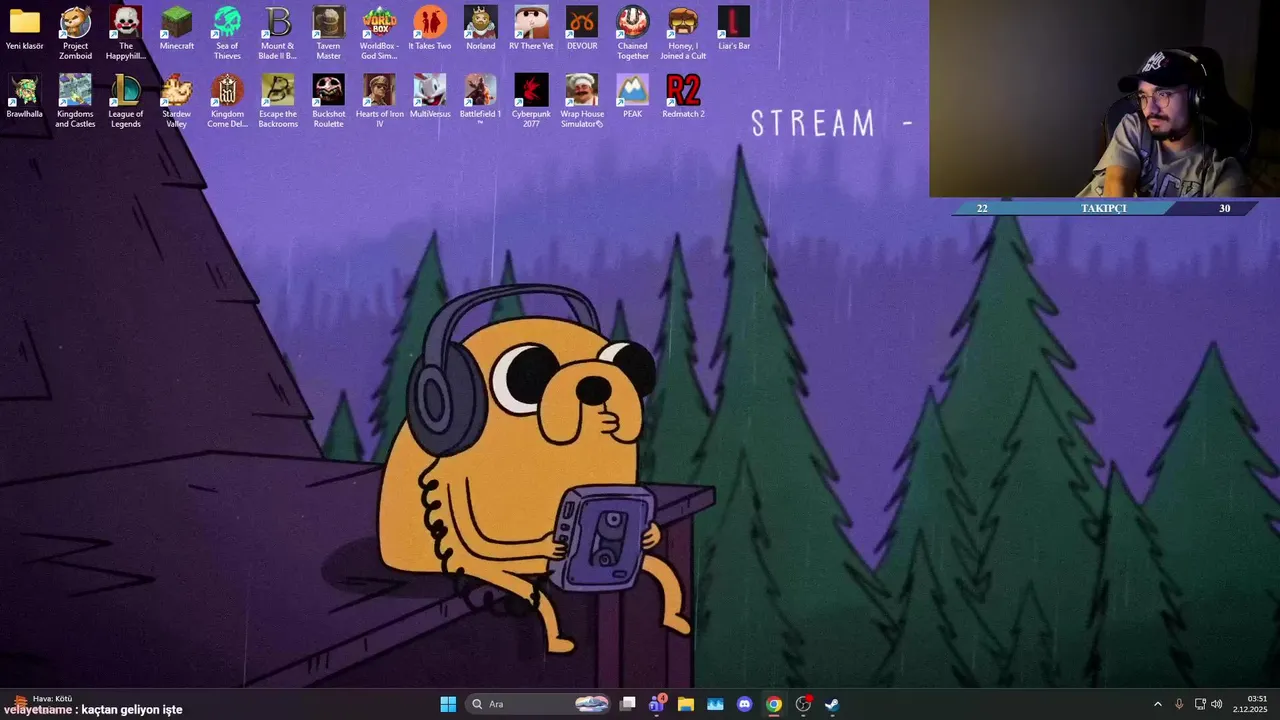This screenshot has width=1280, height=720.
Task: Open network settings tray icon
Action: 1200,704
